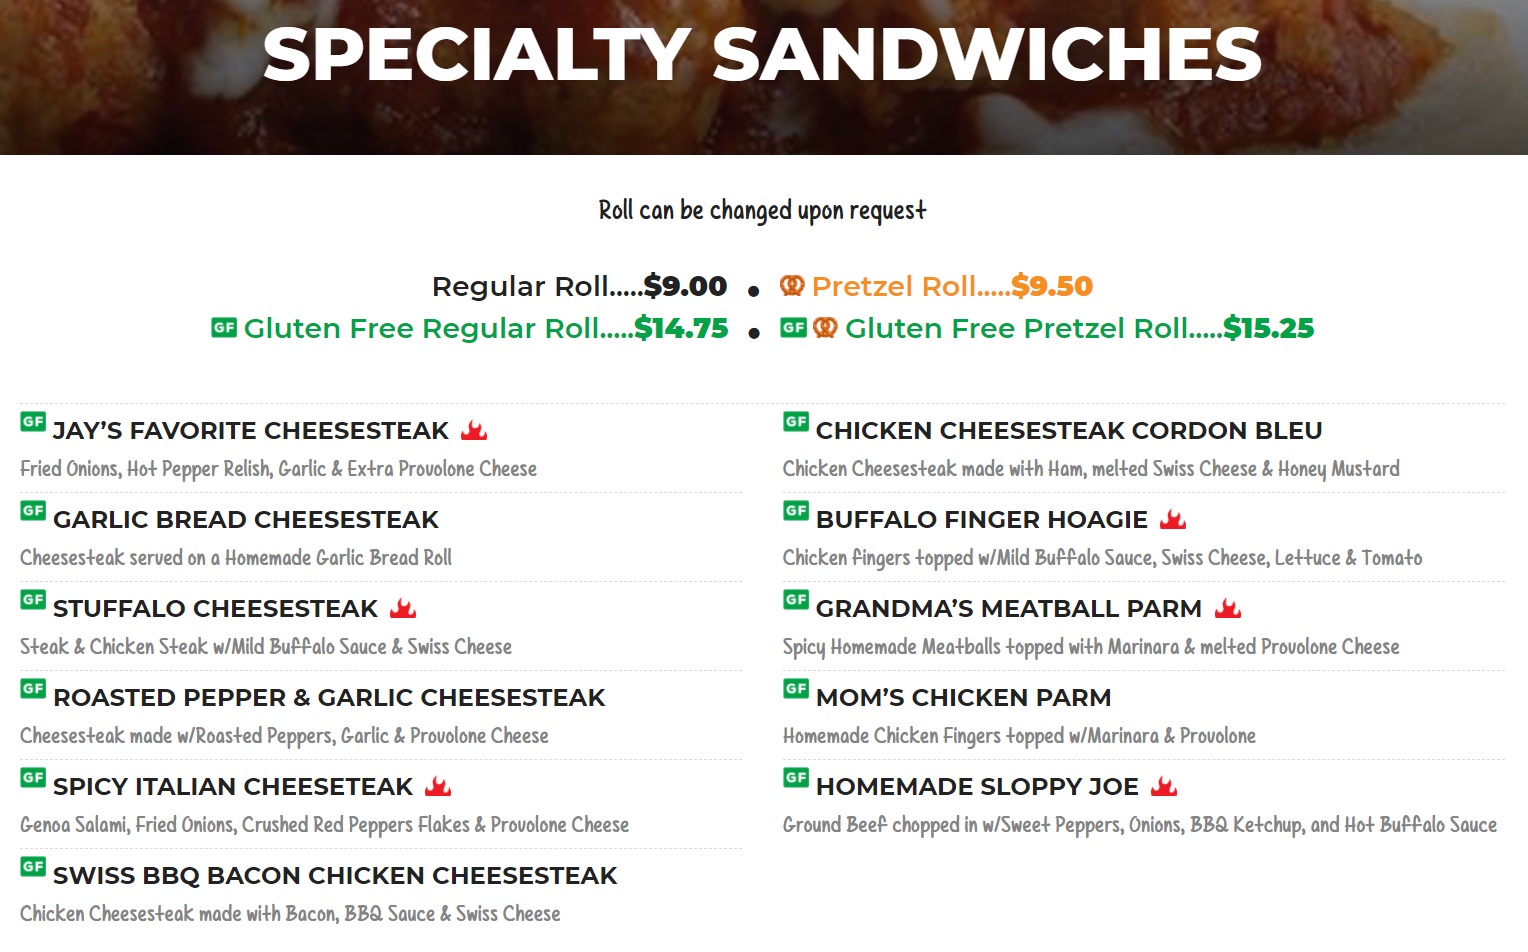Select the Roasted Pepper & Garlic Cheesesteak title
The height and width of the screenshot is (952, 1528).
[x=329, y=698]
